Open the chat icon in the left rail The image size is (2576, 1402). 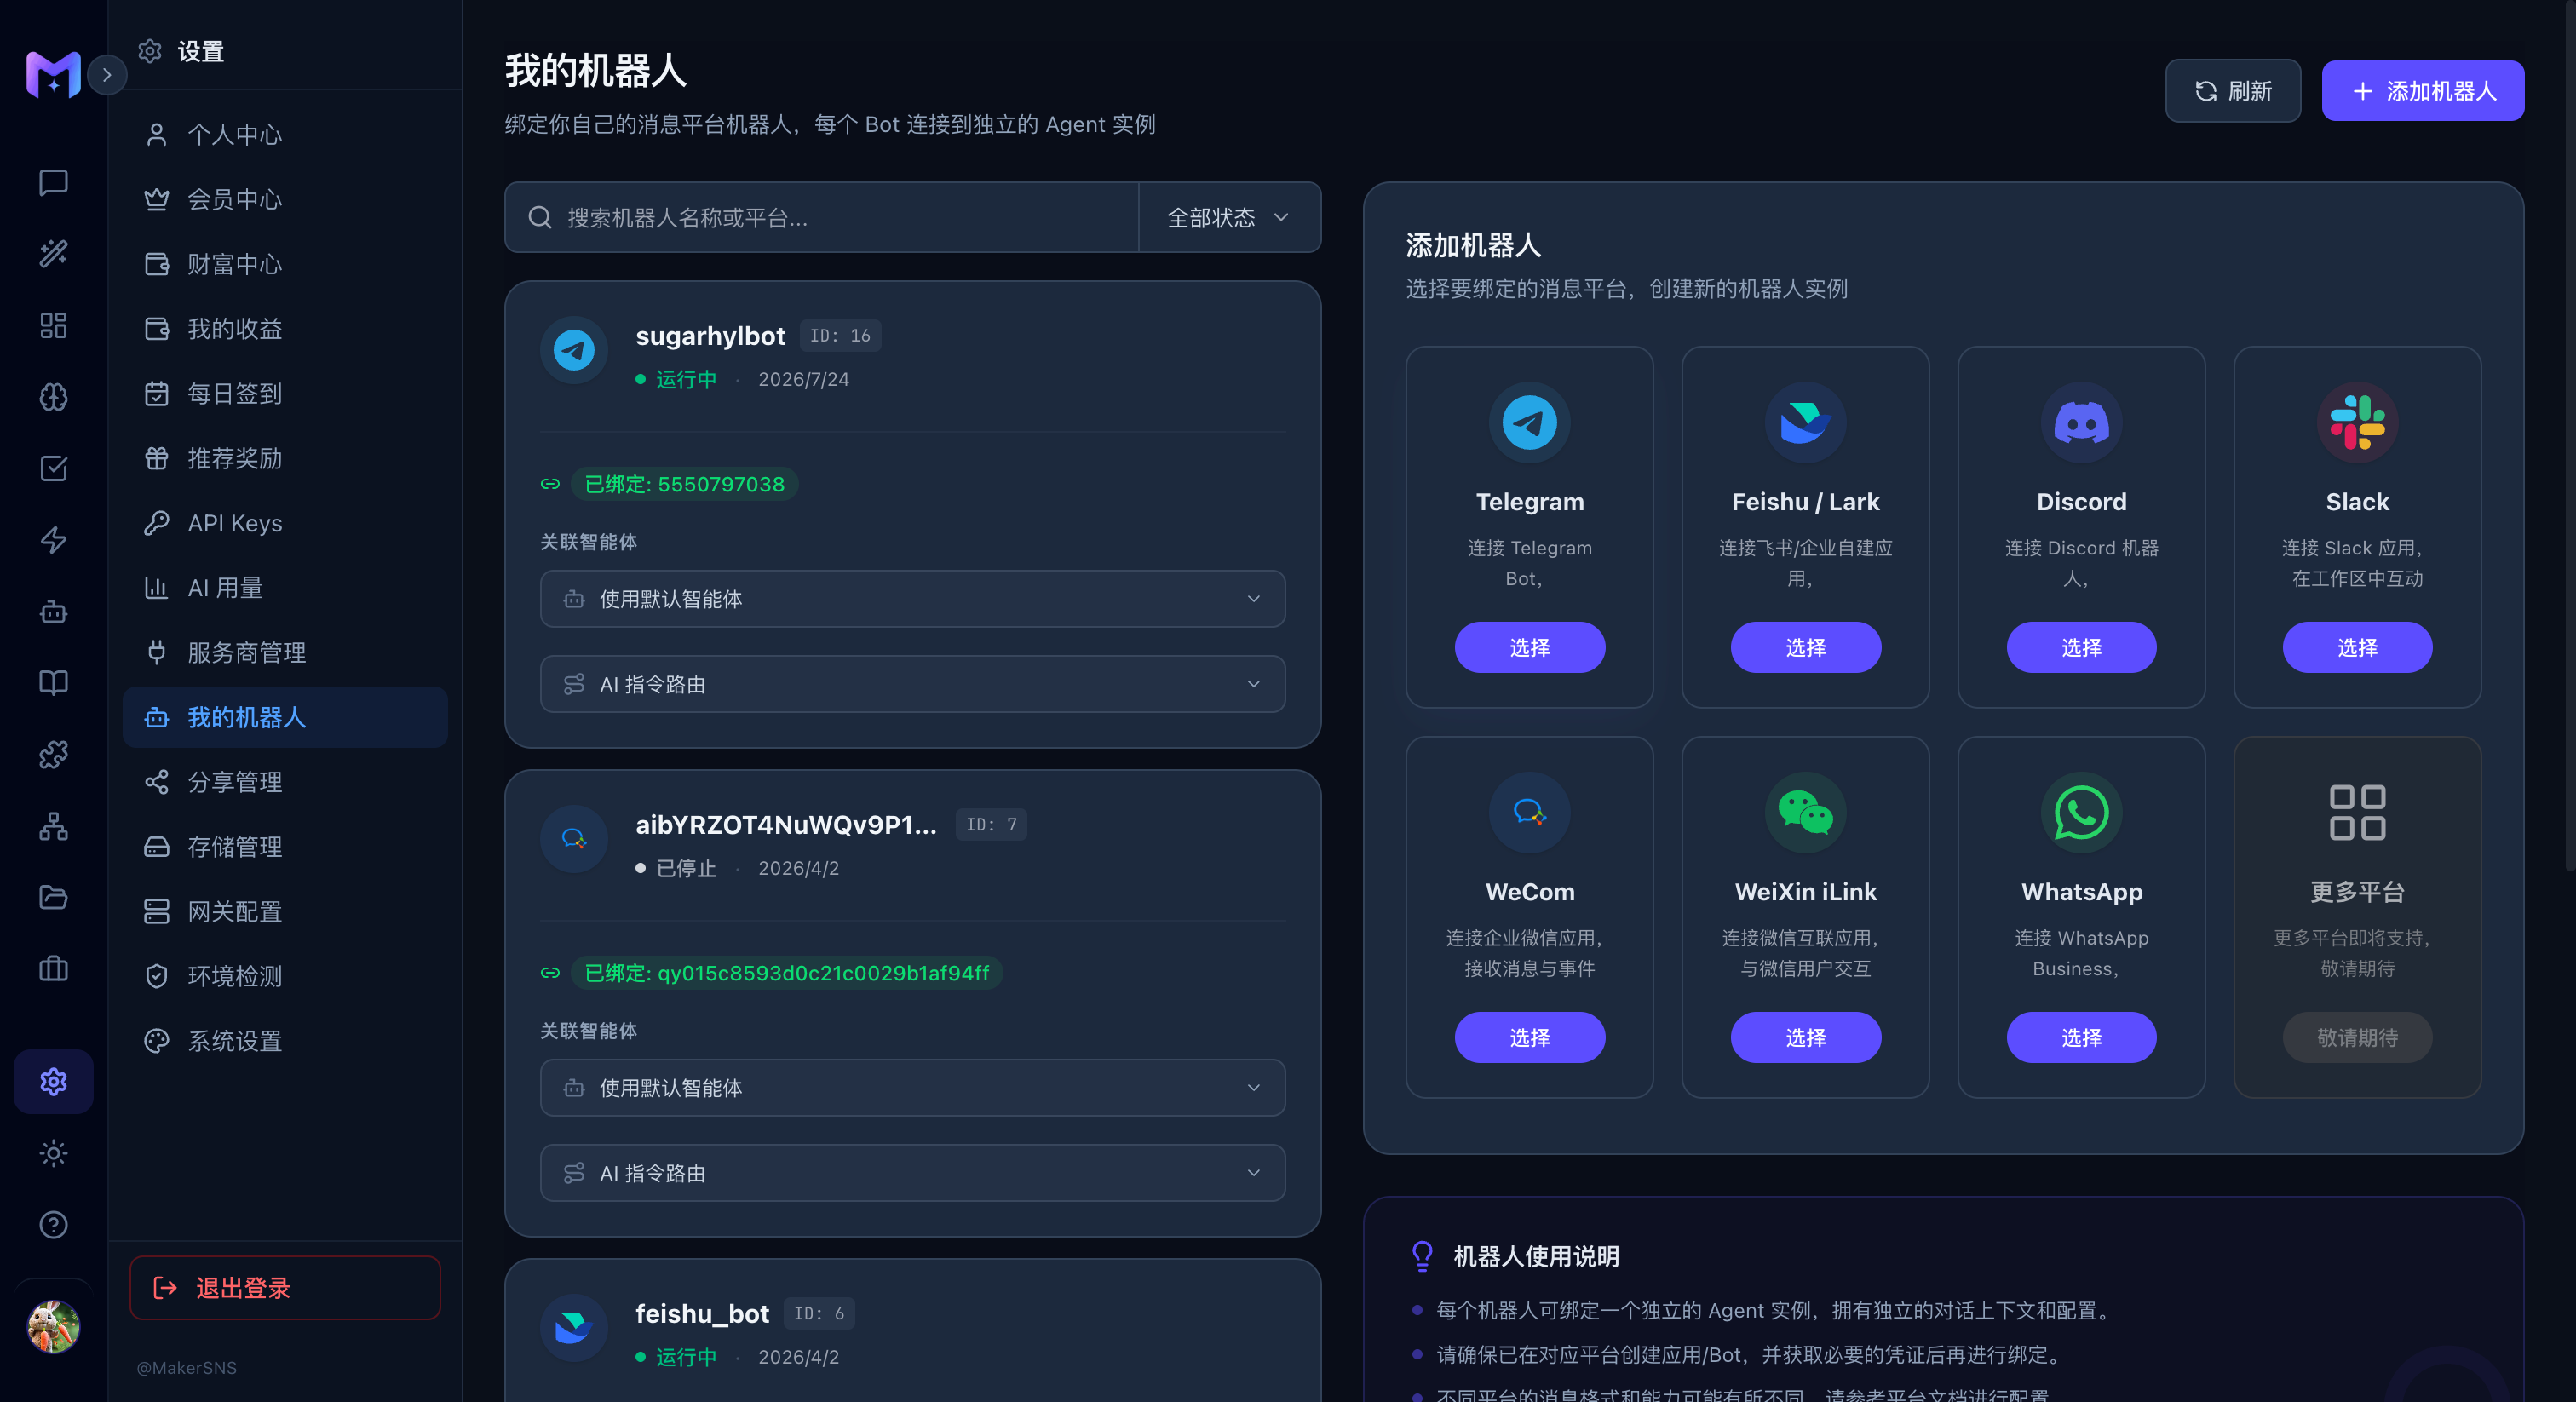click(53, 182)
